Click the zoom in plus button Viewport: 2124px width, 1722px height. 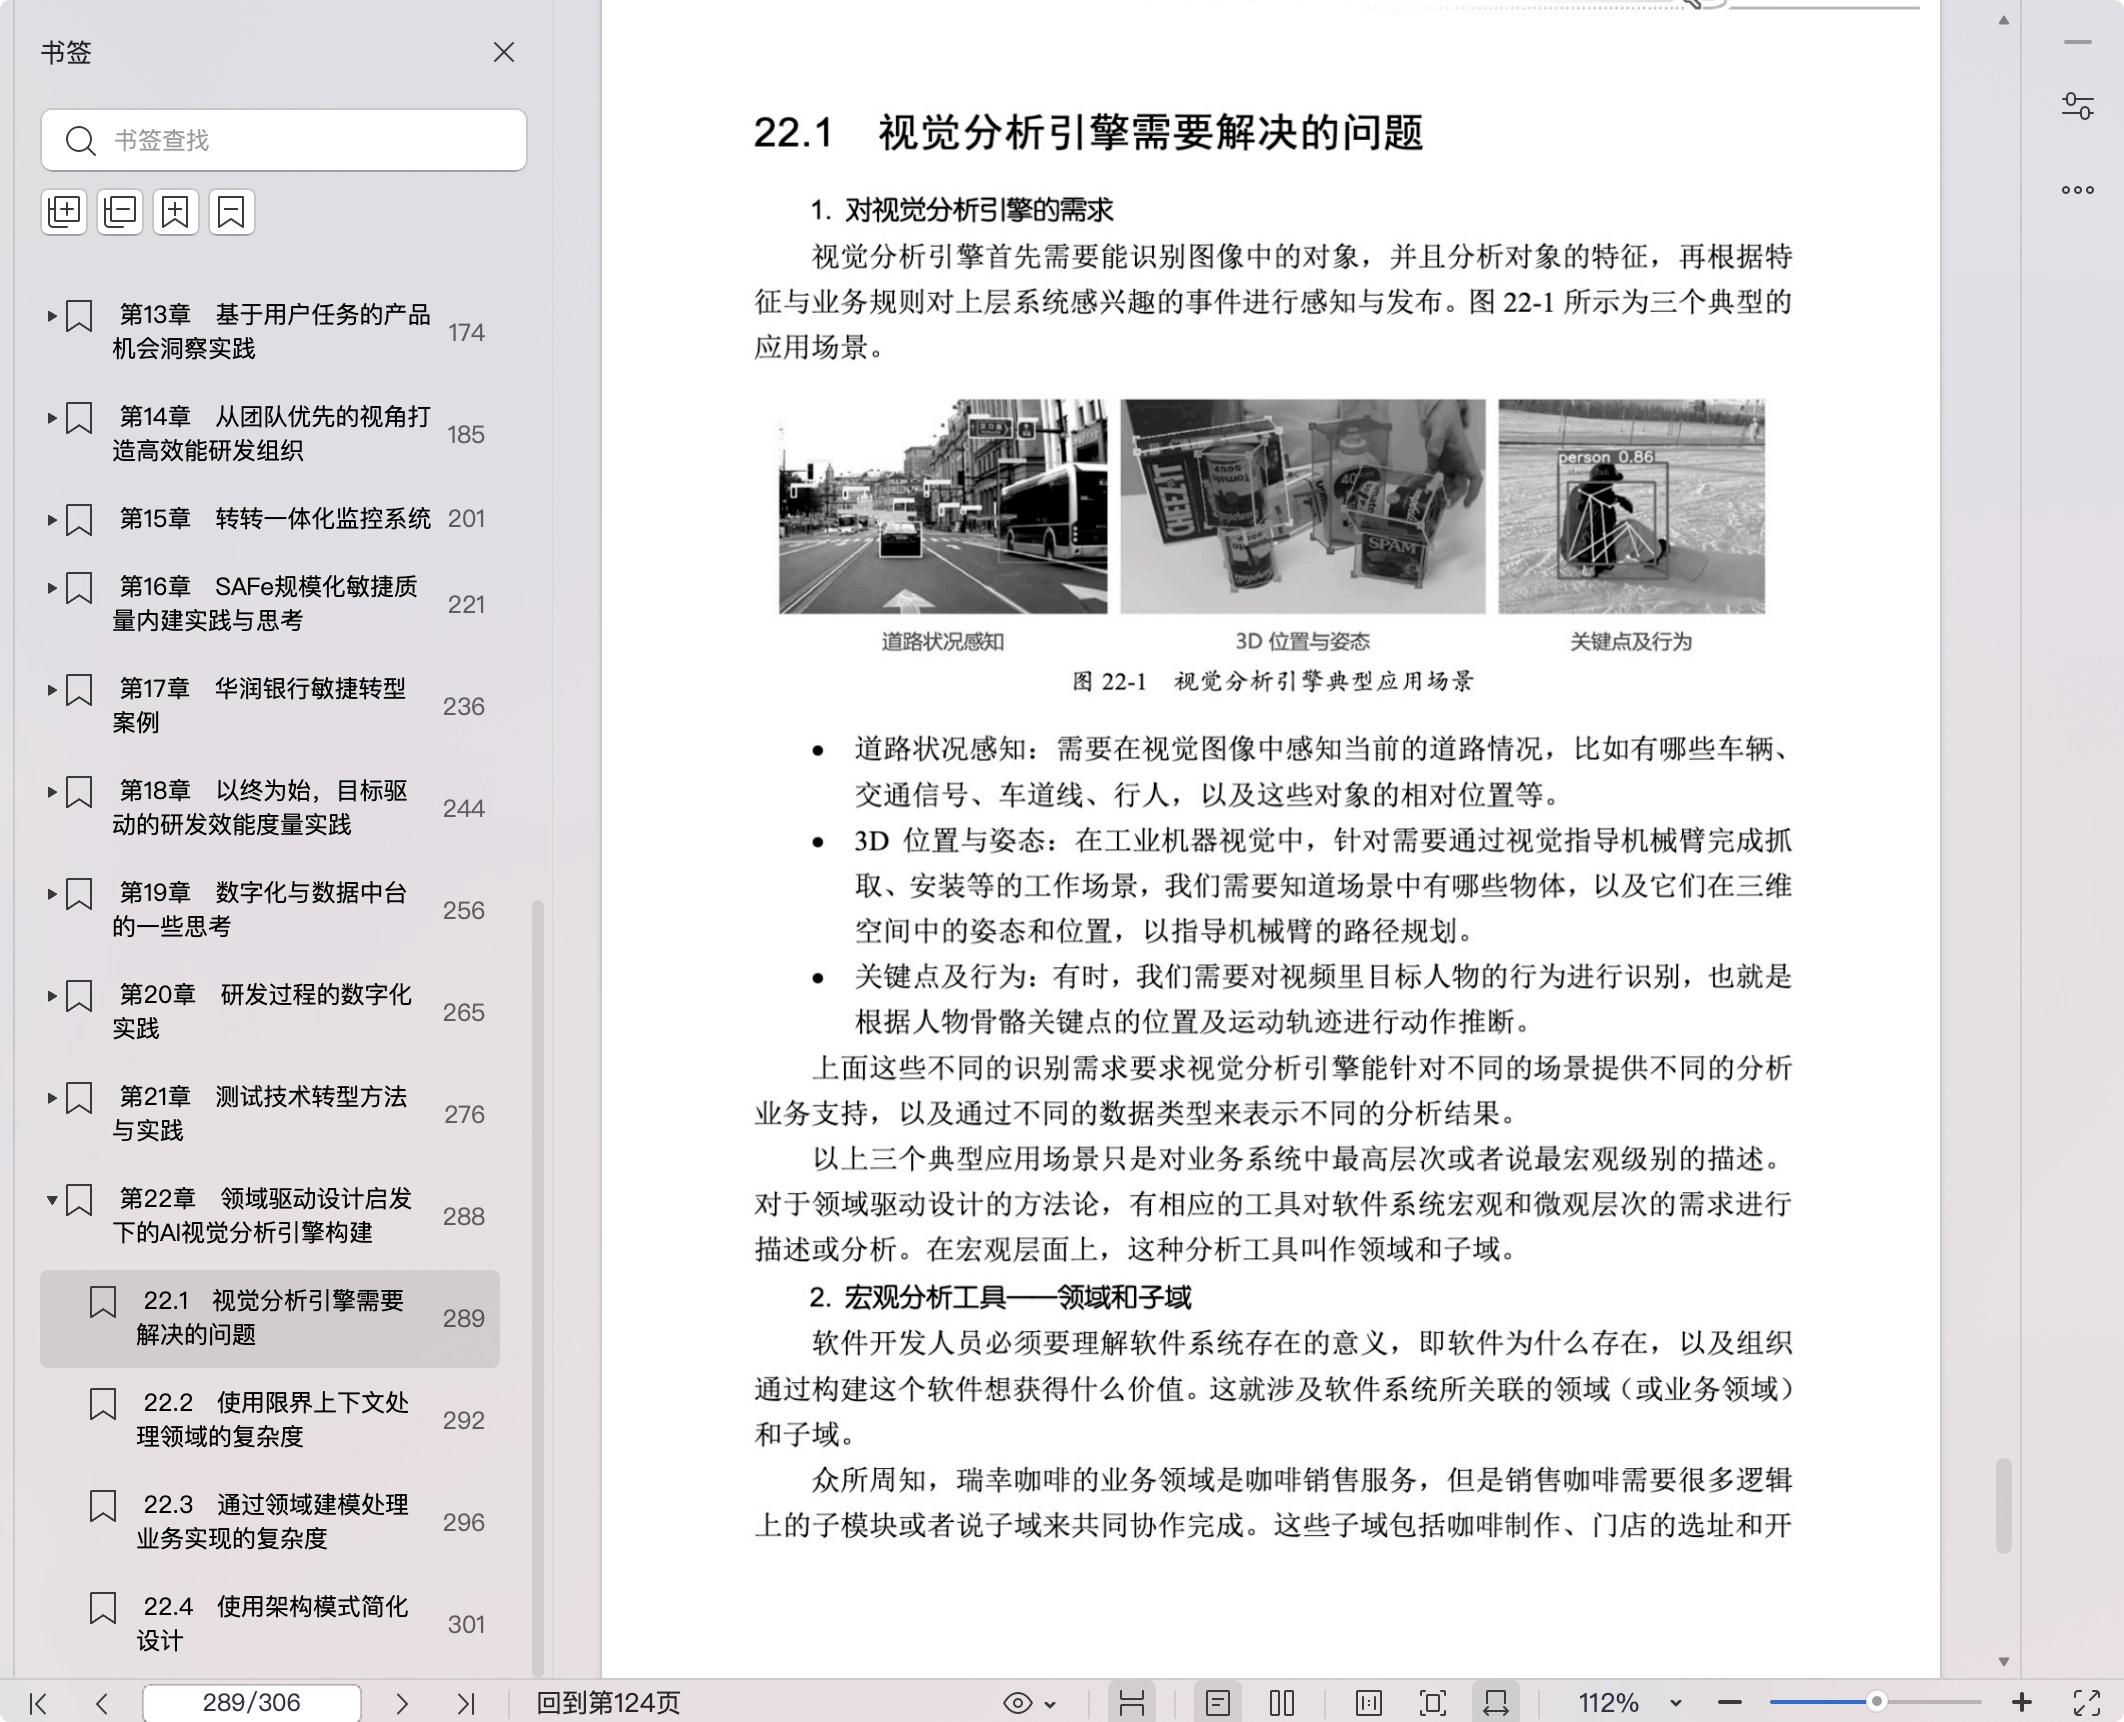2021,1702
